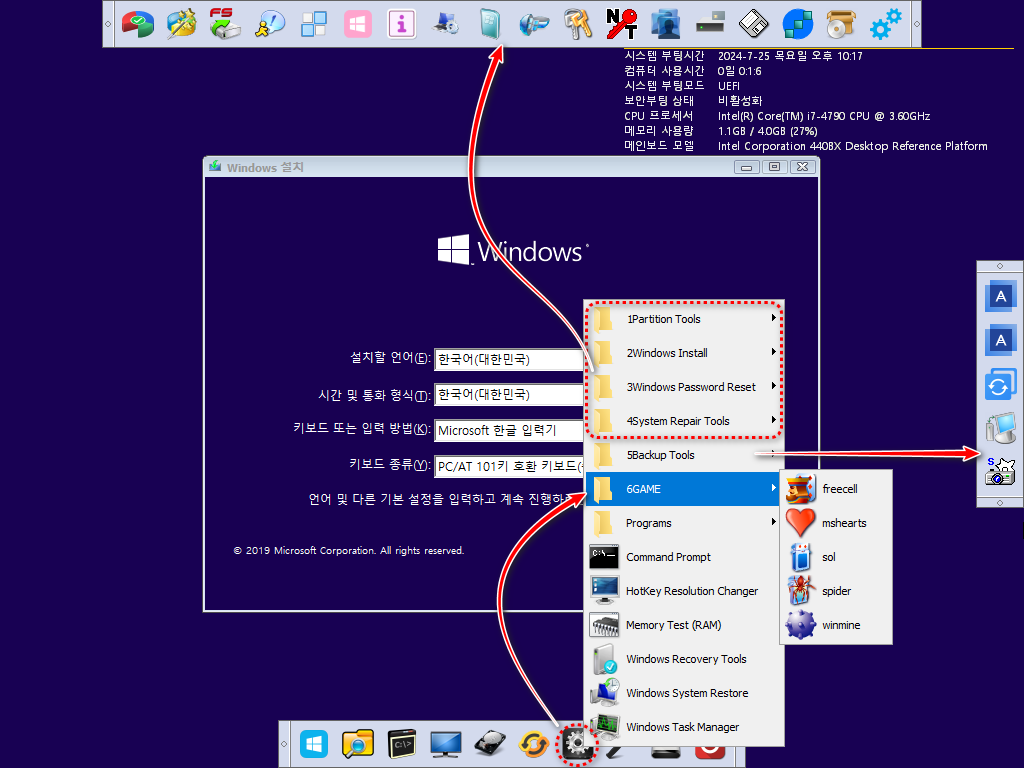The width and height of the screenshot is (1024, 768).
Task: Click the pink Windows logo icon
Action: [x=358, y=24]
